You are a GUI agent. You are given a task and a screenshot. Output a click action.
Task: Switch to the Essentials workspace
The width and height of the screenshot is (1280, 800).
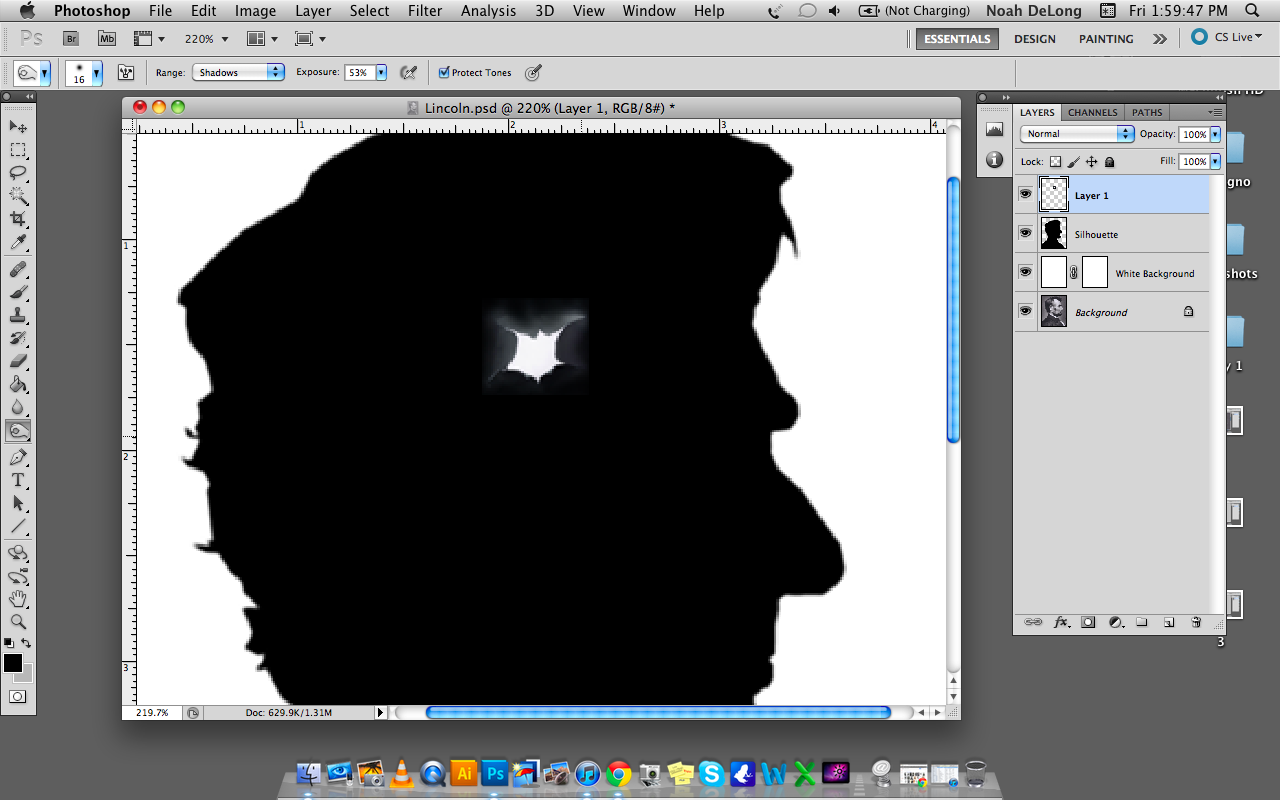tap(957, 39)
